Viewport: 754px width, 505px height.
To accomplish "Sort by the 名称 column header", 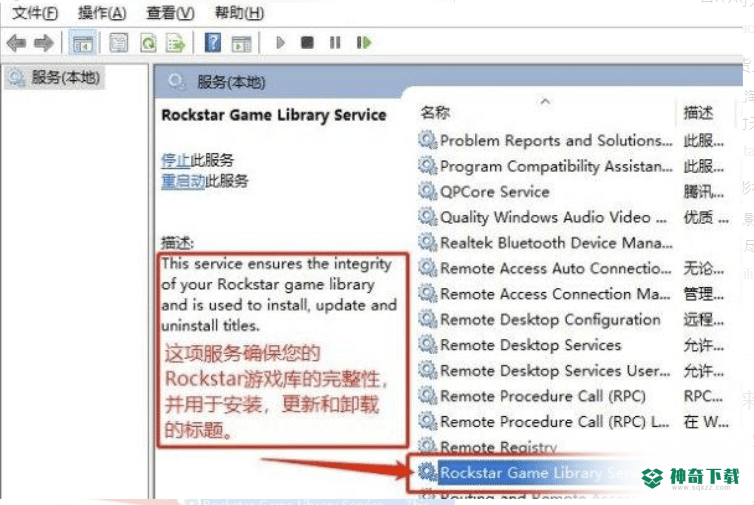I will pyautogui.click(x=436, y=113).
